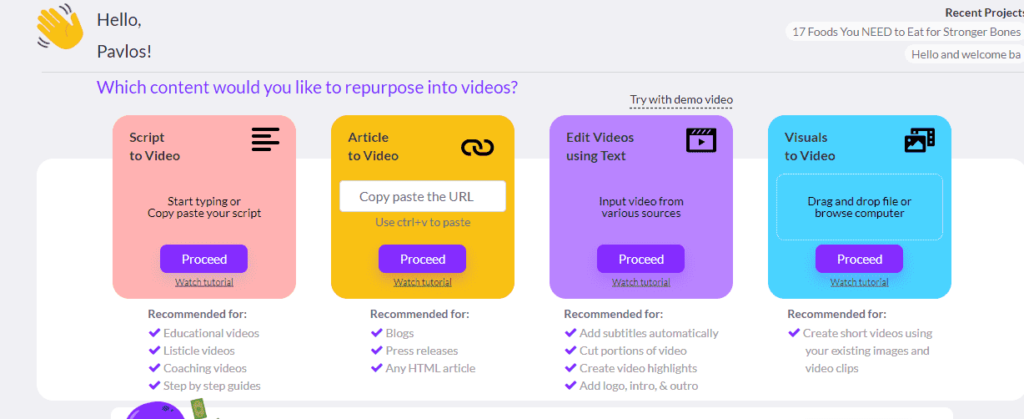Click Add logo, intro, & outro item
The height and width of the screenshot is (419, 1024).
click(x=632, y=386)
